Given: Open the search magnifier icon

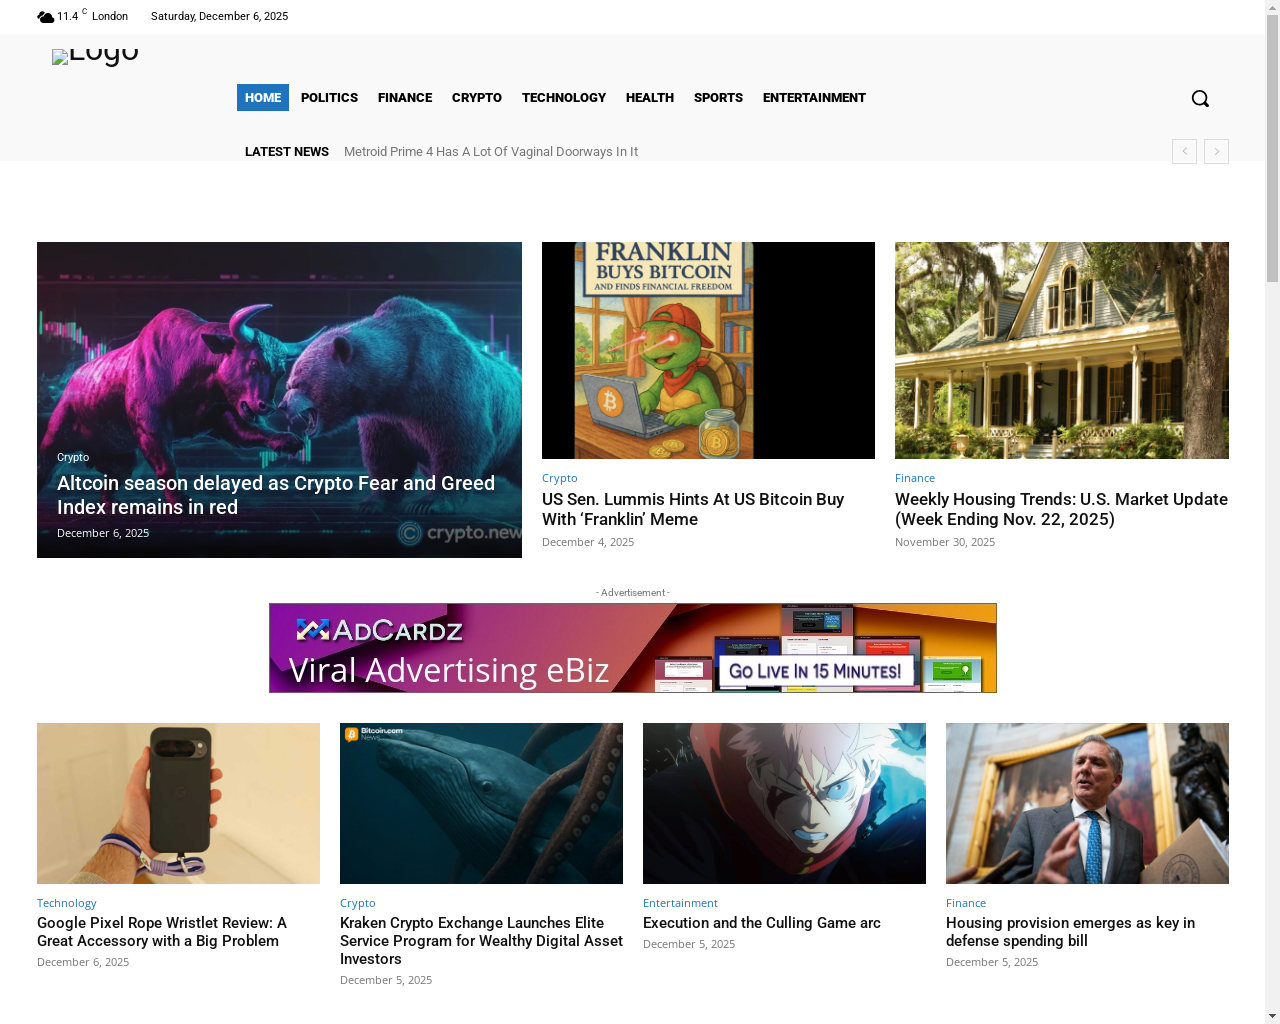Looking at the screenshot, I should pos(1200,98).
